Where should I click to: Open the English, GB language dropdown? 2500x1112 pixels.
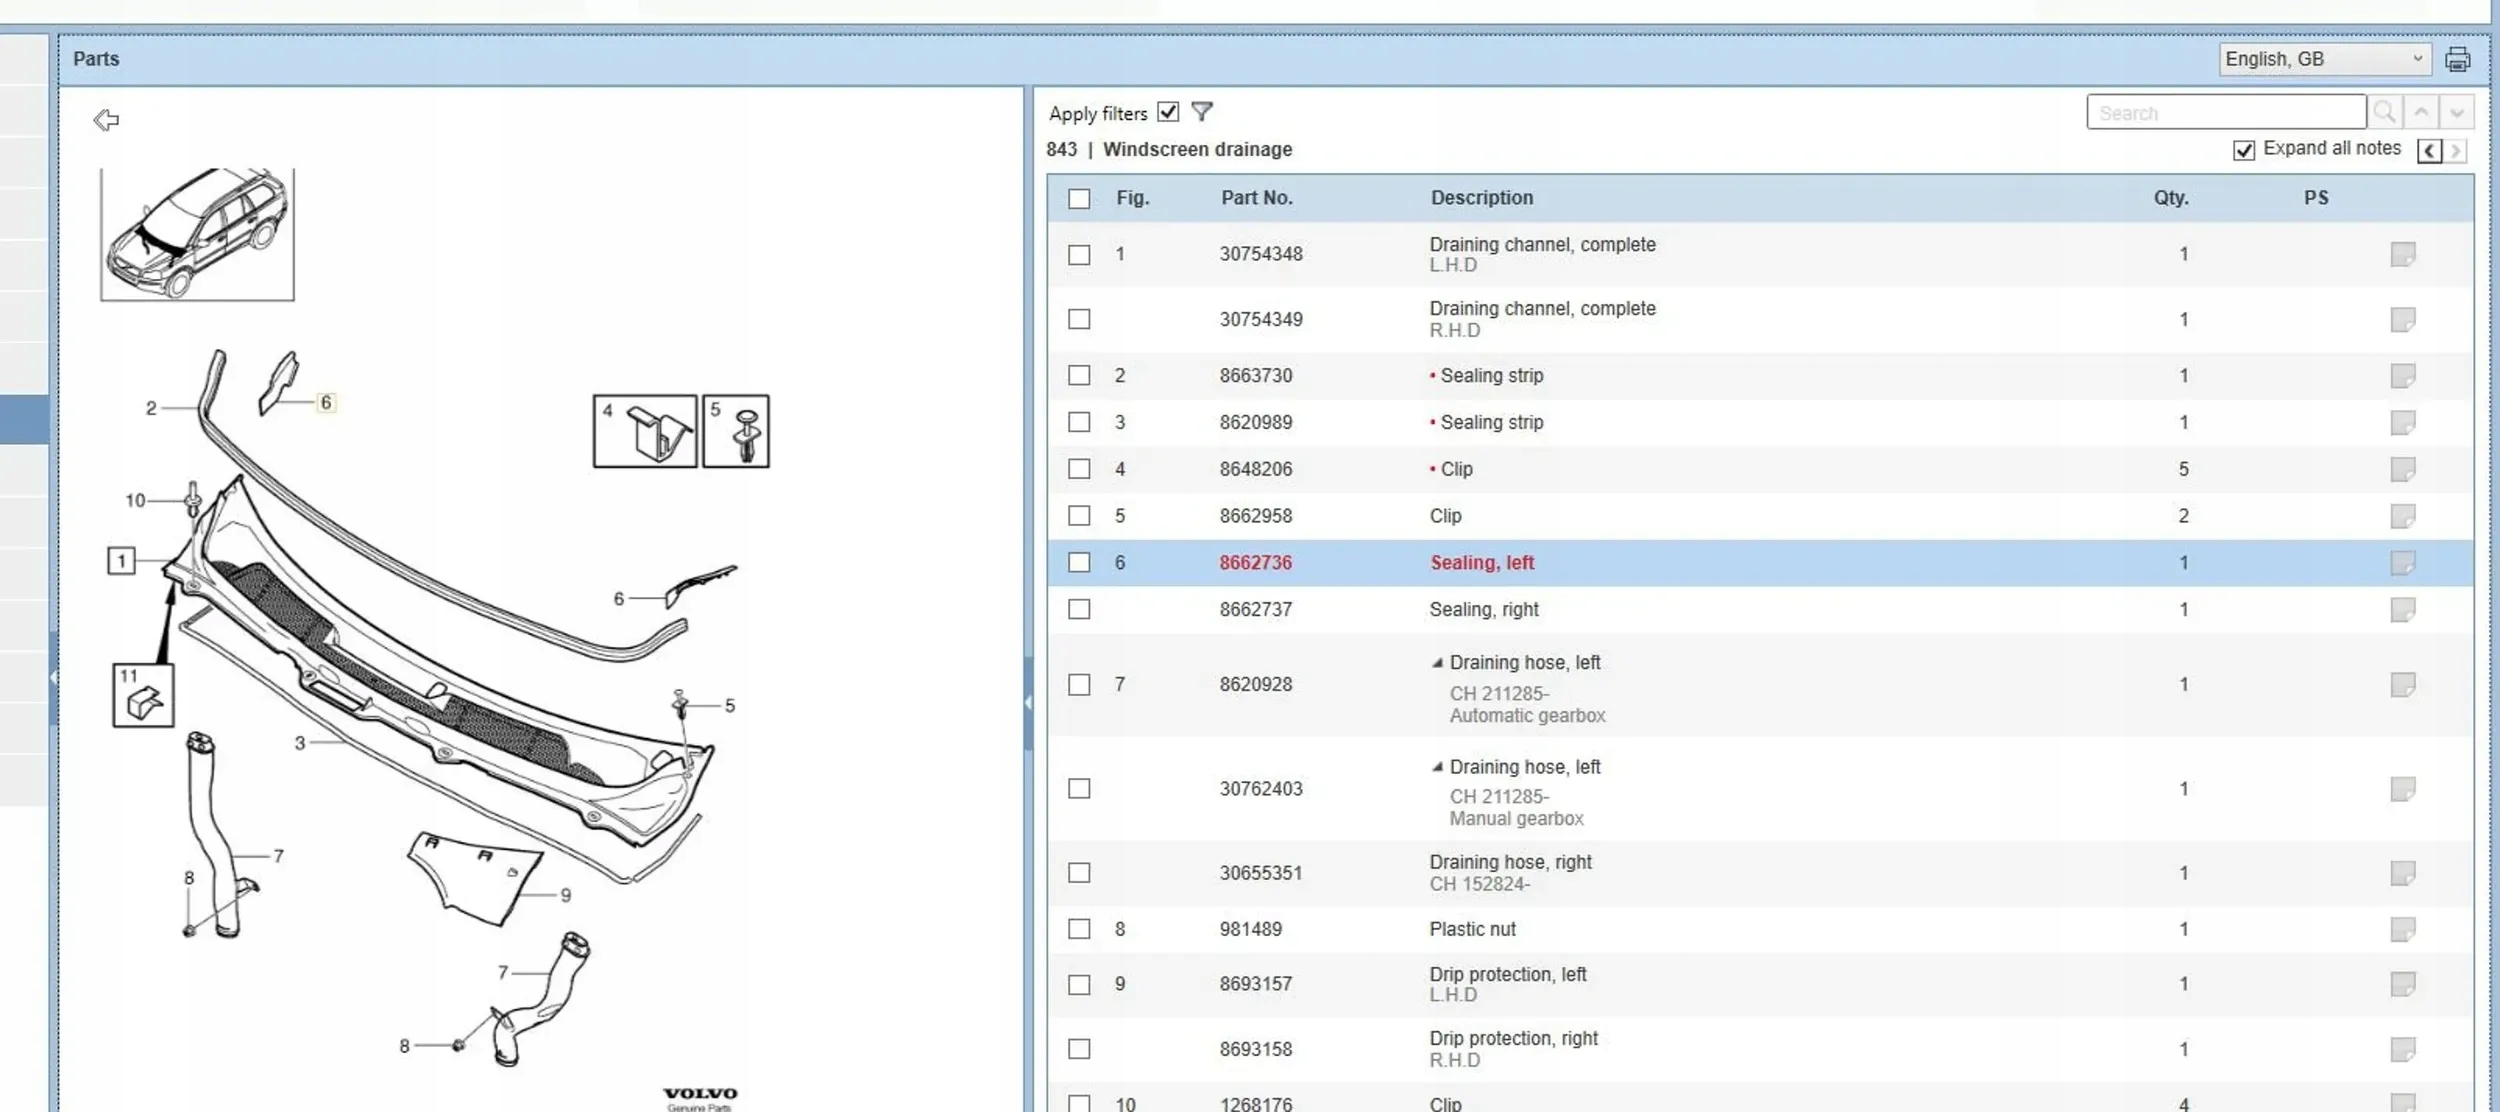coord(2323,59)
